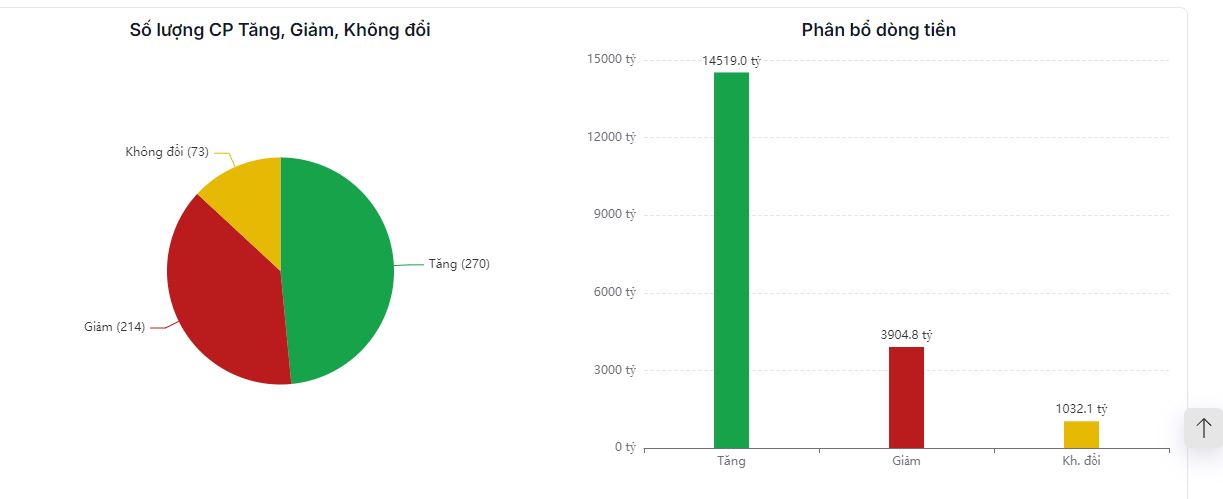
Task: Click the 'Số lượng CP Tăng, Giảm, Không đổi' title
Action: tap(280, 30)
